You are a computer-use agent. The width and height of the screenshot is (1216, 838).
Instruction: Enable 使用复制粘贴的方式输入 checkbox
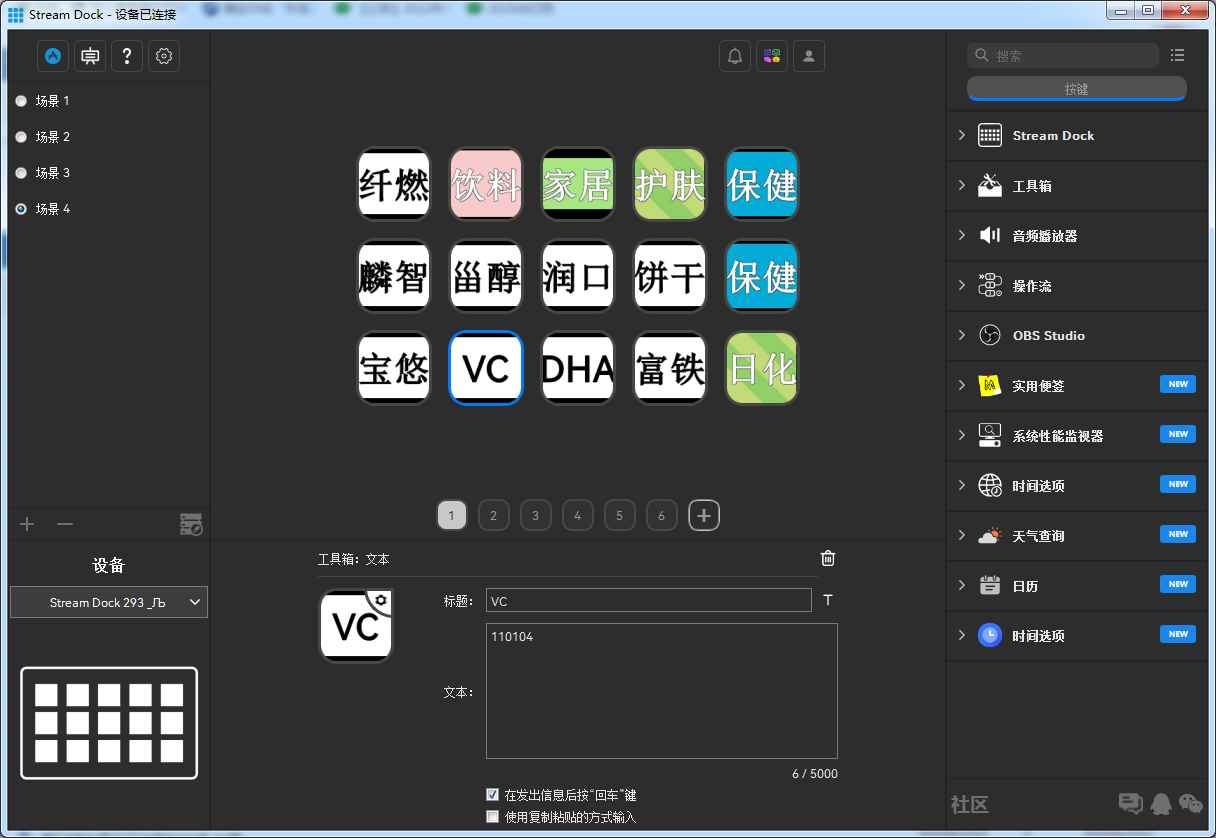(x=492, y=817)
